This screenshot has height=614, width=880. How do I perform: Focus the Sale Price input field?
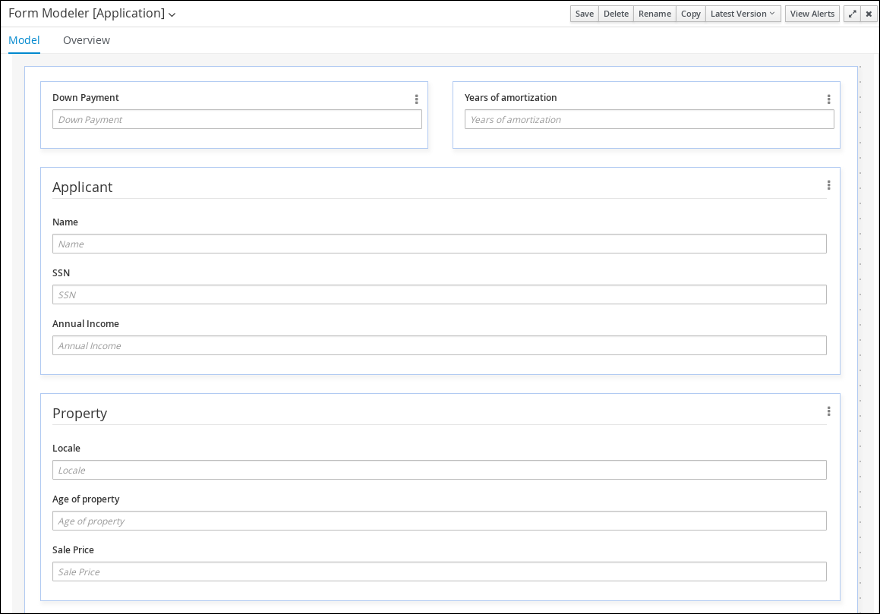pos(439,571)
